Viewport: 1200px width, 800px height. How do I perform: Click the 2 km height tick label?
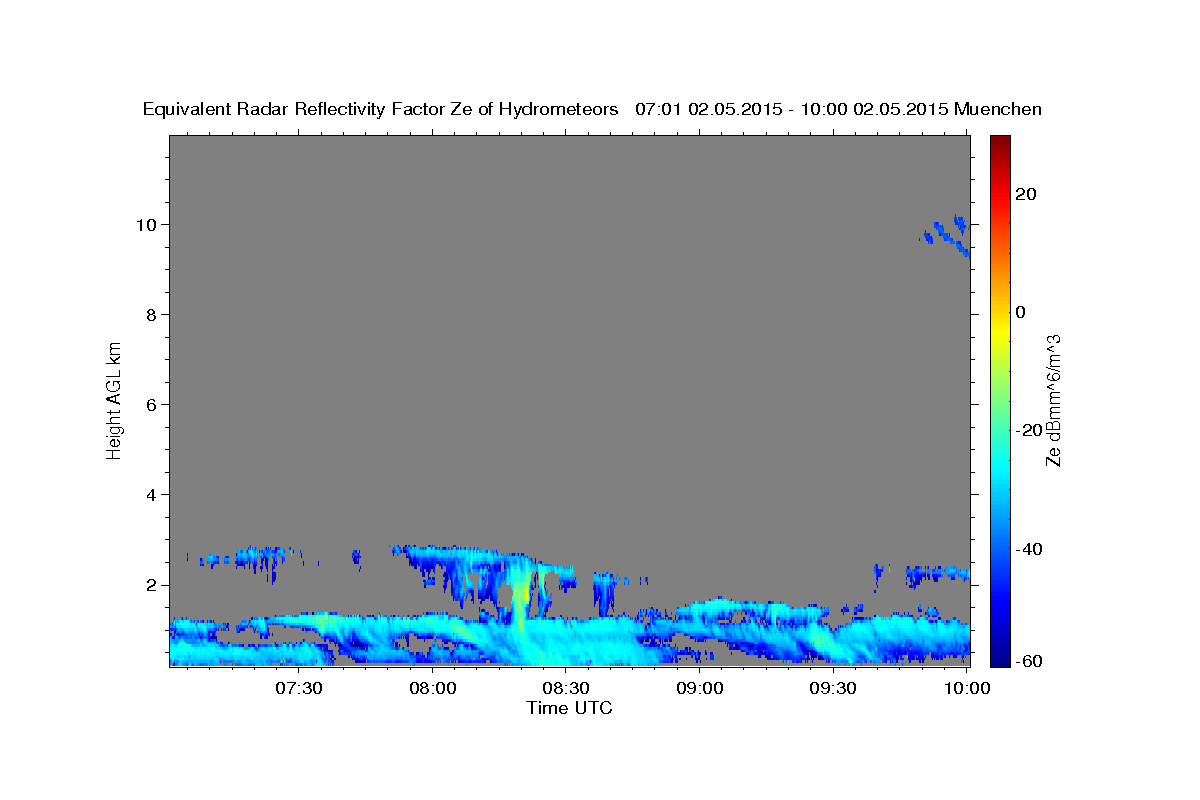(152, 584)
